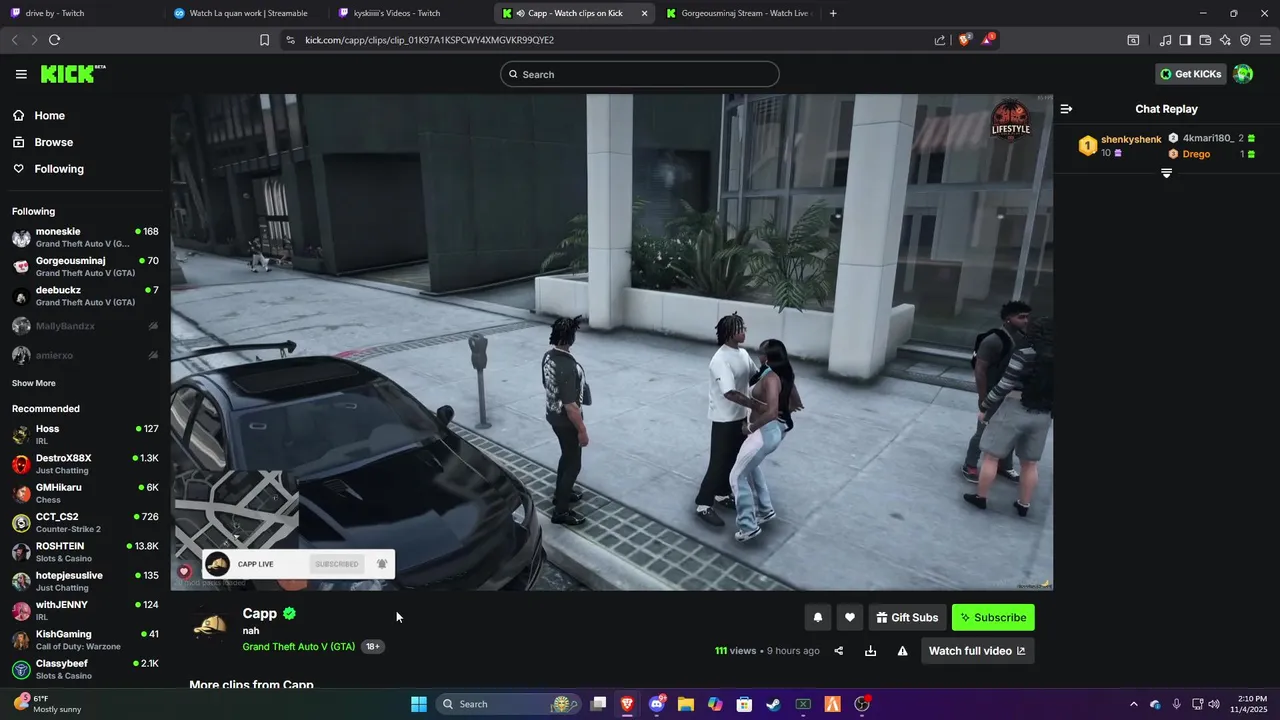
Task: Click the Brave Shields icon in address bar
Action: (x=965, y=40)
